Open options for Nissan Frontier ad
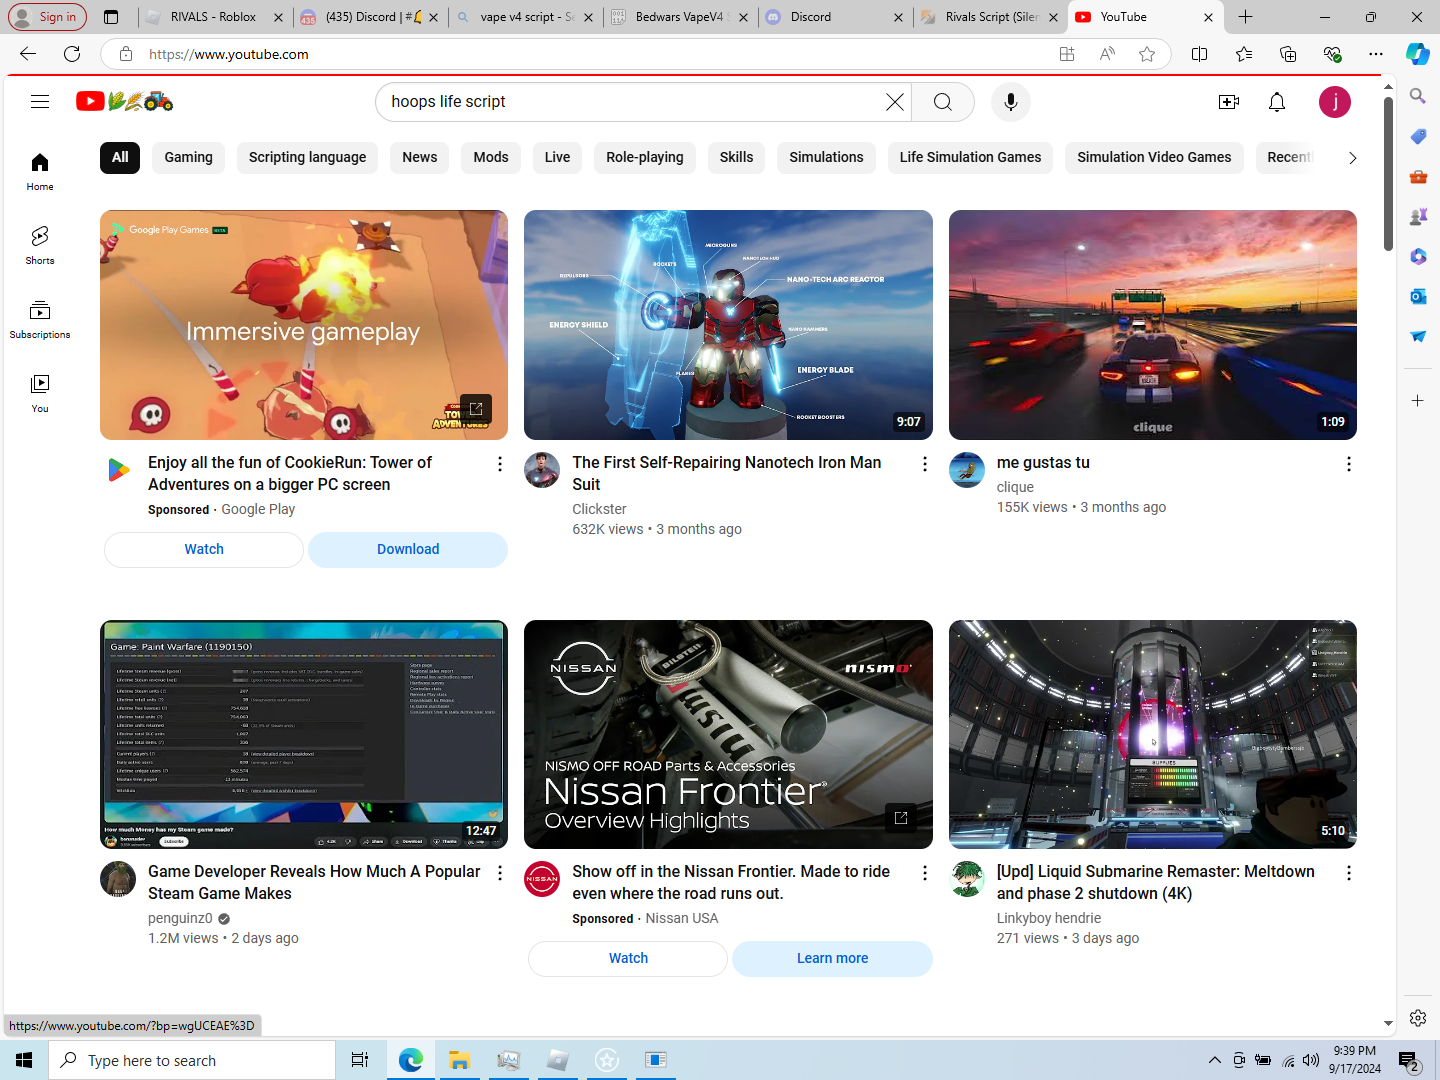The width and height of the screenshot is (1440, 1080). click(925, 873)
